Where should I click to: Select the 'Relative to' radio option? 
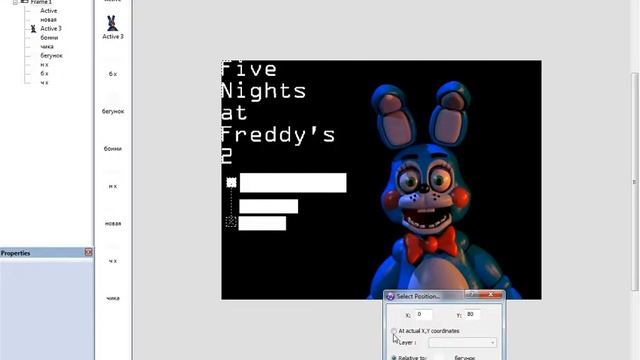click(x=394, y=358)
